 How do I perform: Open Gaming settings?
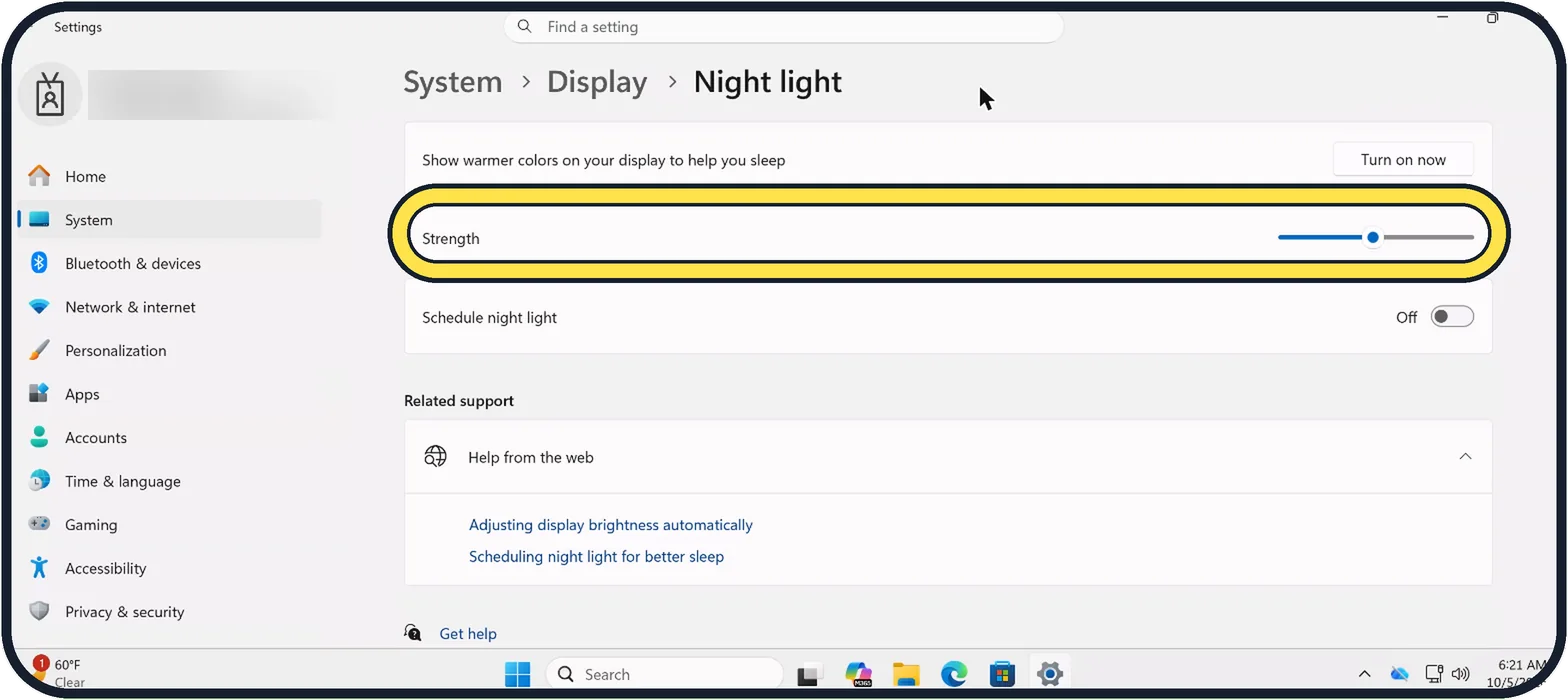pyautogui.click(x=170, y=524)
